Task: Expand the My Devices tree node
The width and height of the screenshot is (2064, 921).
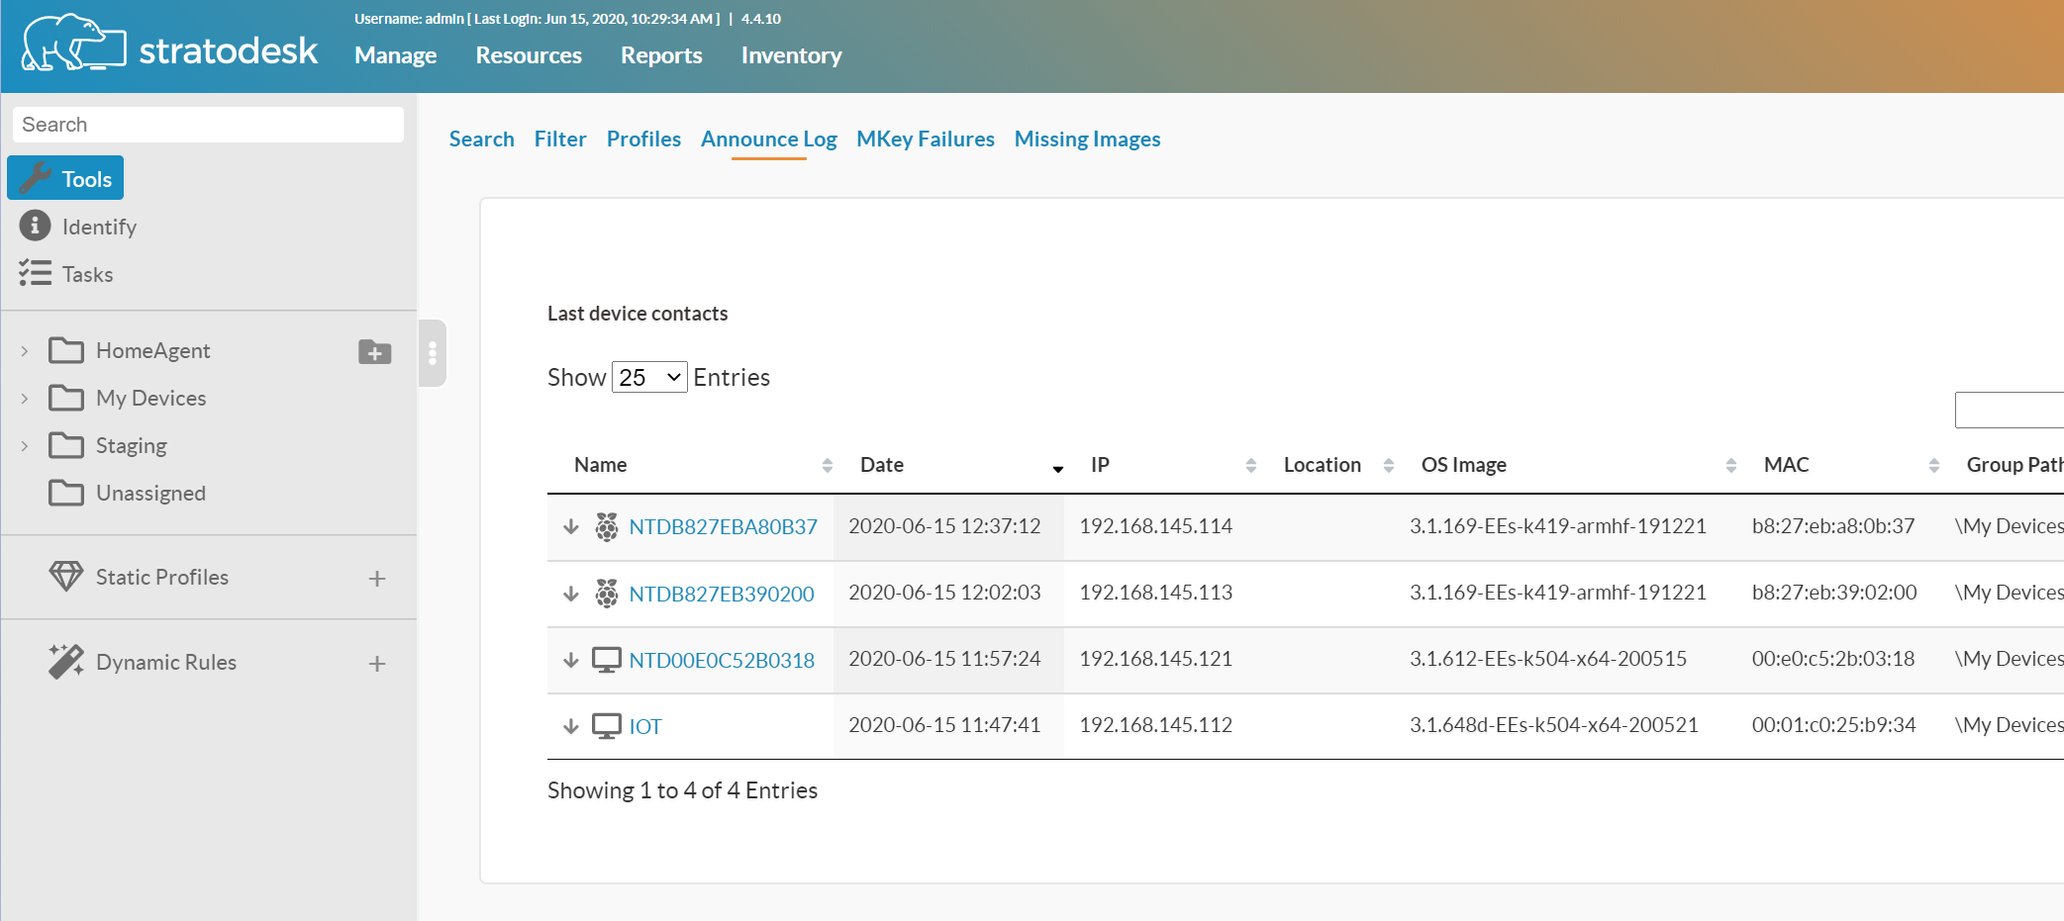Action: 25,398
